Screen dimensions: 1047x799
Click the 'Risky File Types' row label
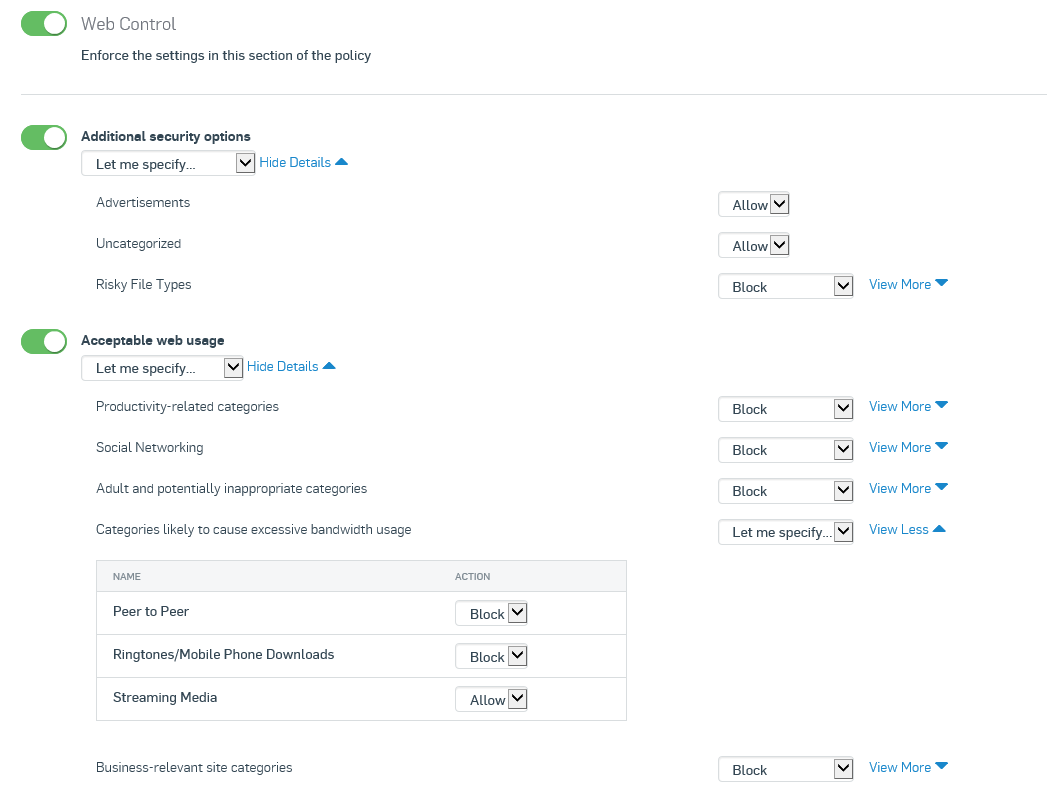144,284
